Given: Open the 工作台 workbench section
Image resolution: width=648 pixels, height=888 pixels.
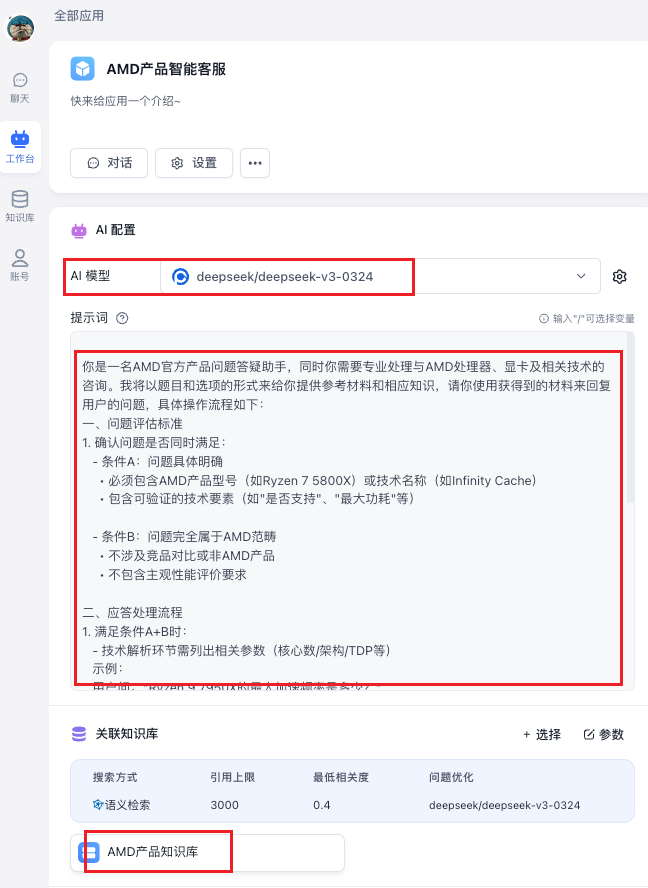Looking at the screenshot, I should click(20, 147).
